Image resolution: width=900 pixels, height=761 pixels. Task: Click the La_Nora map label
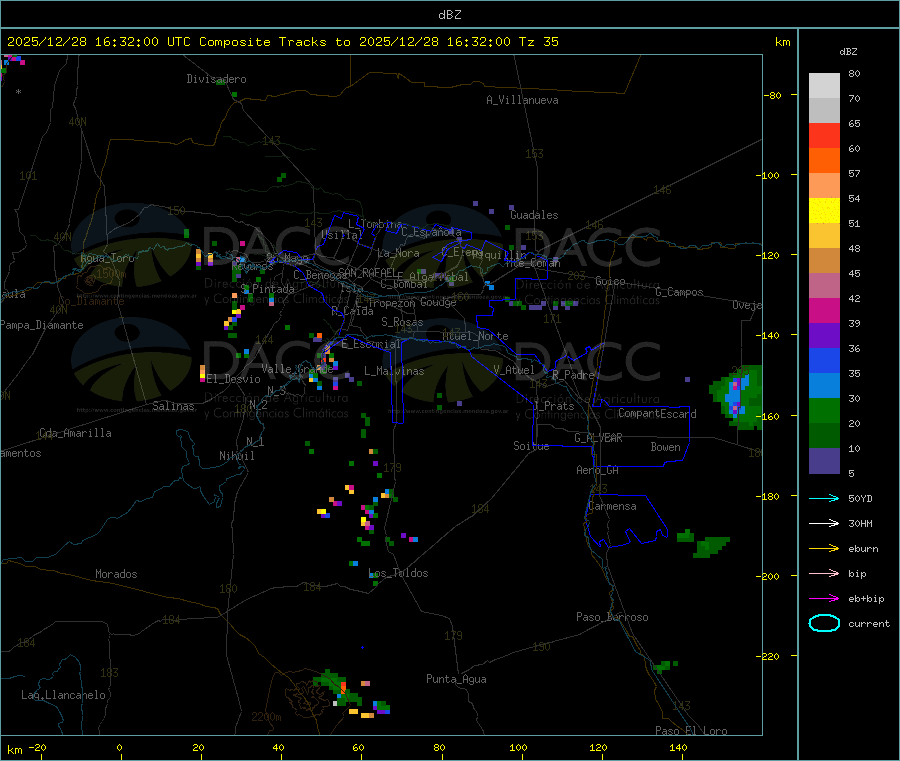[x=398, y=253]
